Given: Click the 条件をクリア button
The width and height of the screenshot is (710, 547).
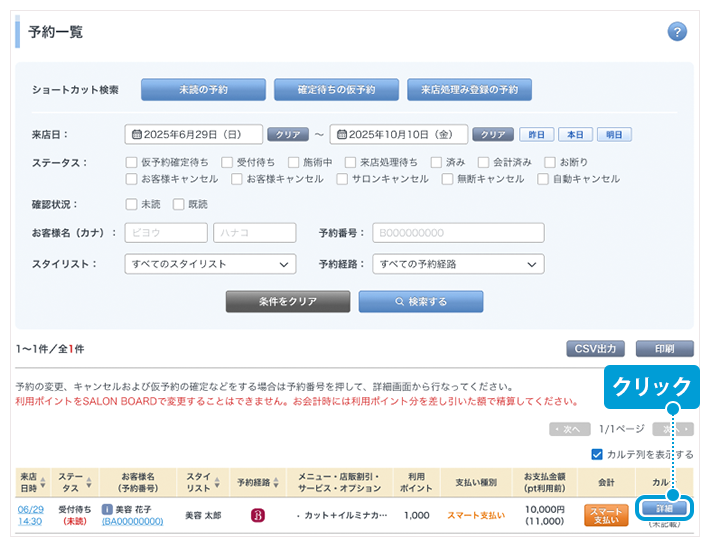Looking at the screenshot, I should click(x=287, y=301).
